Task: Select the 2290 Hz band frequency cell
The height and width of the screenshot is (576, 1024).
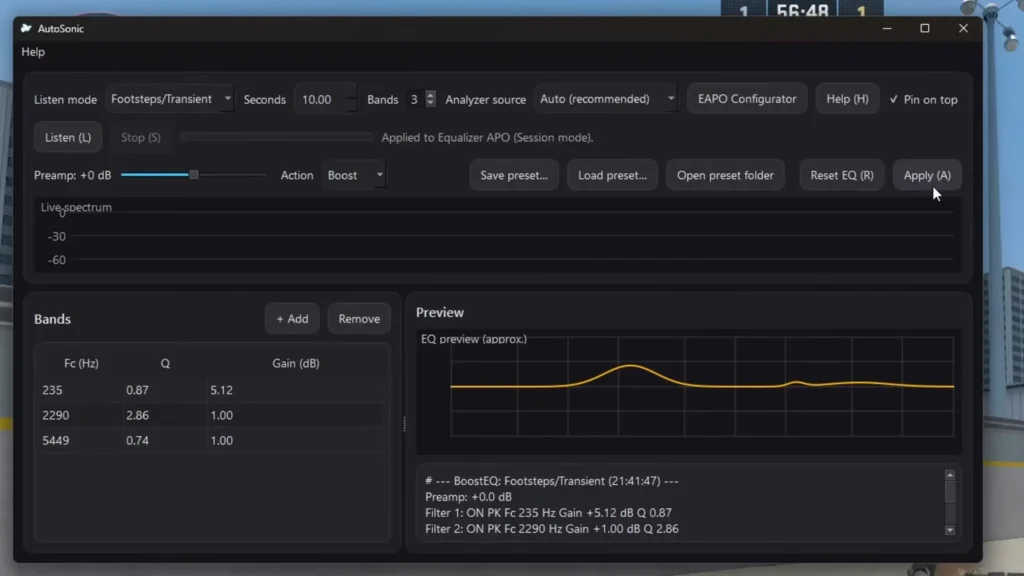Action: coord(80,415)
